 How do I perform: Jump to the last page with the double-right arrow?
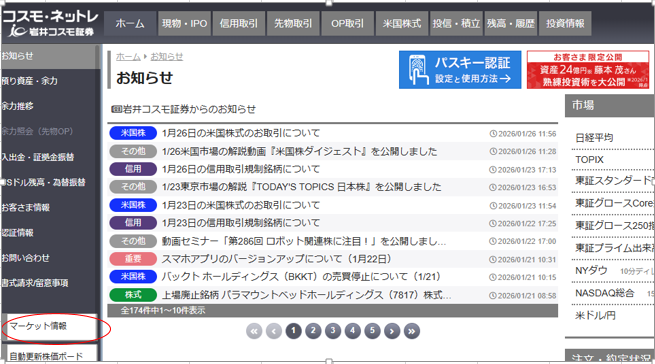tap(411, 331)
